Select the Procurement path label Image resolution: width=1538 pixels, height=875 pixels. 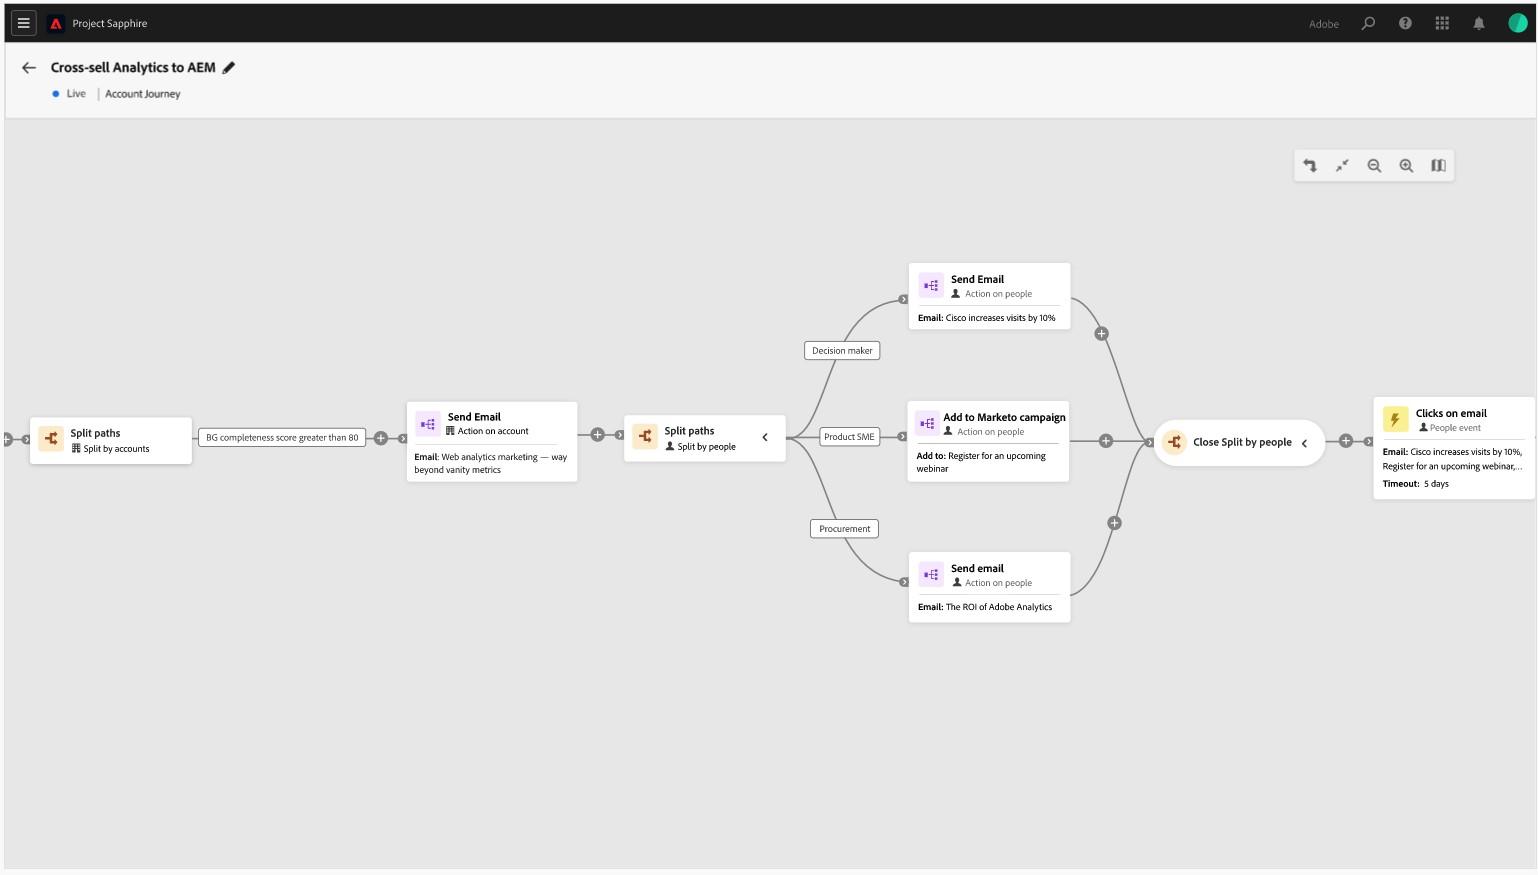click(x=845, y=529)
